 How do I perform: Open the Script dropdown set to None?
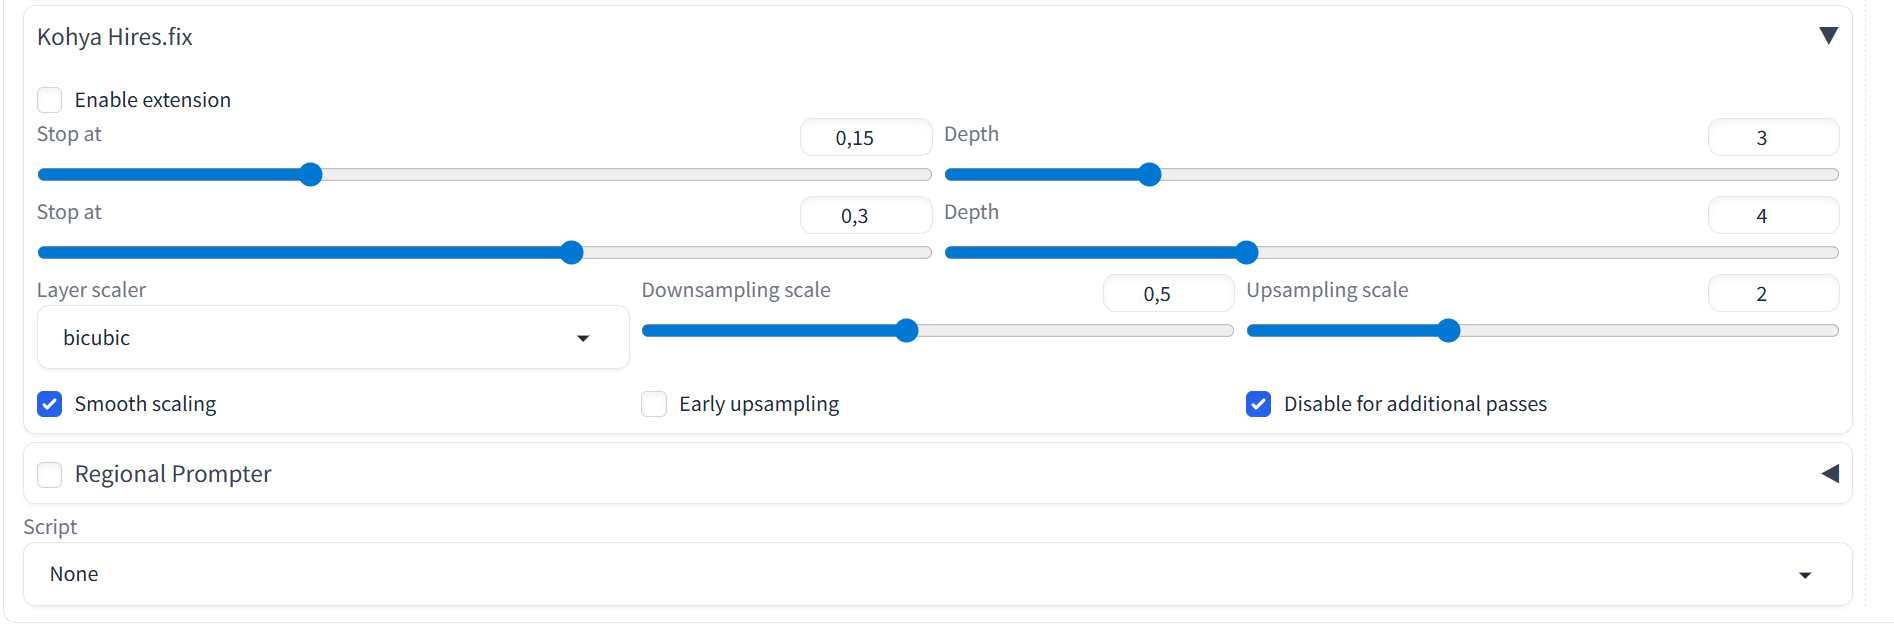coord(937,574)
